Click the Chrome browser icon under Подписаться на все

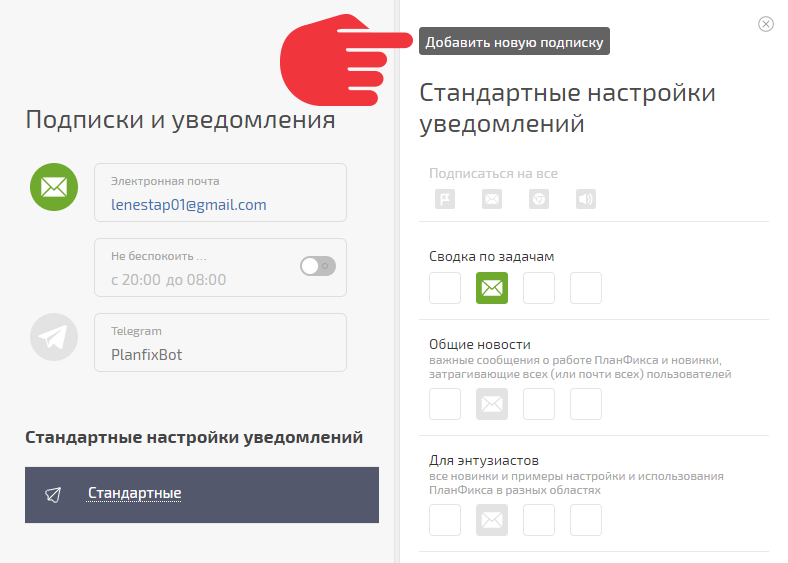pyautogui.click(x=539, y=199)
